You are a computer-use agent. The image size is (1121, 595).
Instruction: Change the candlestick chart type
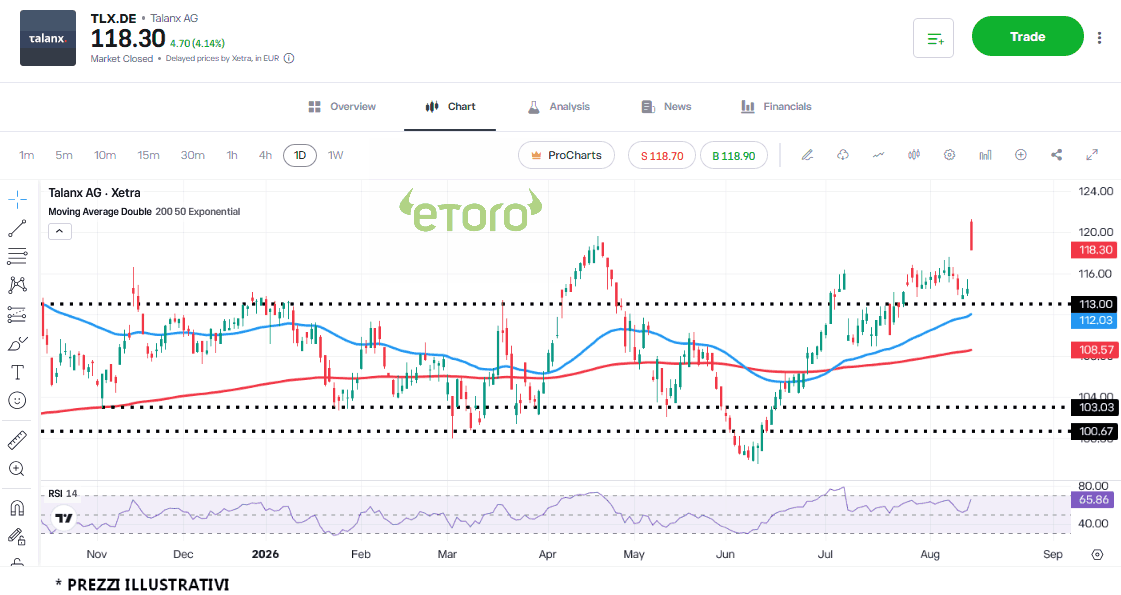click(914, 155)
